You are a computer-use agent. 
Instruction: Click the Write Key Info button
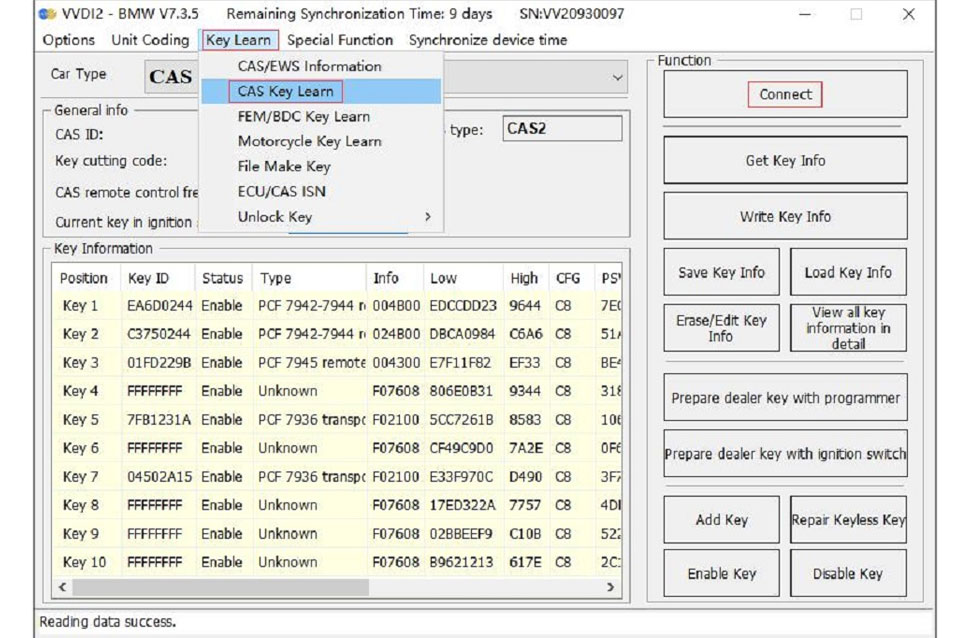[x=785, y=216]
